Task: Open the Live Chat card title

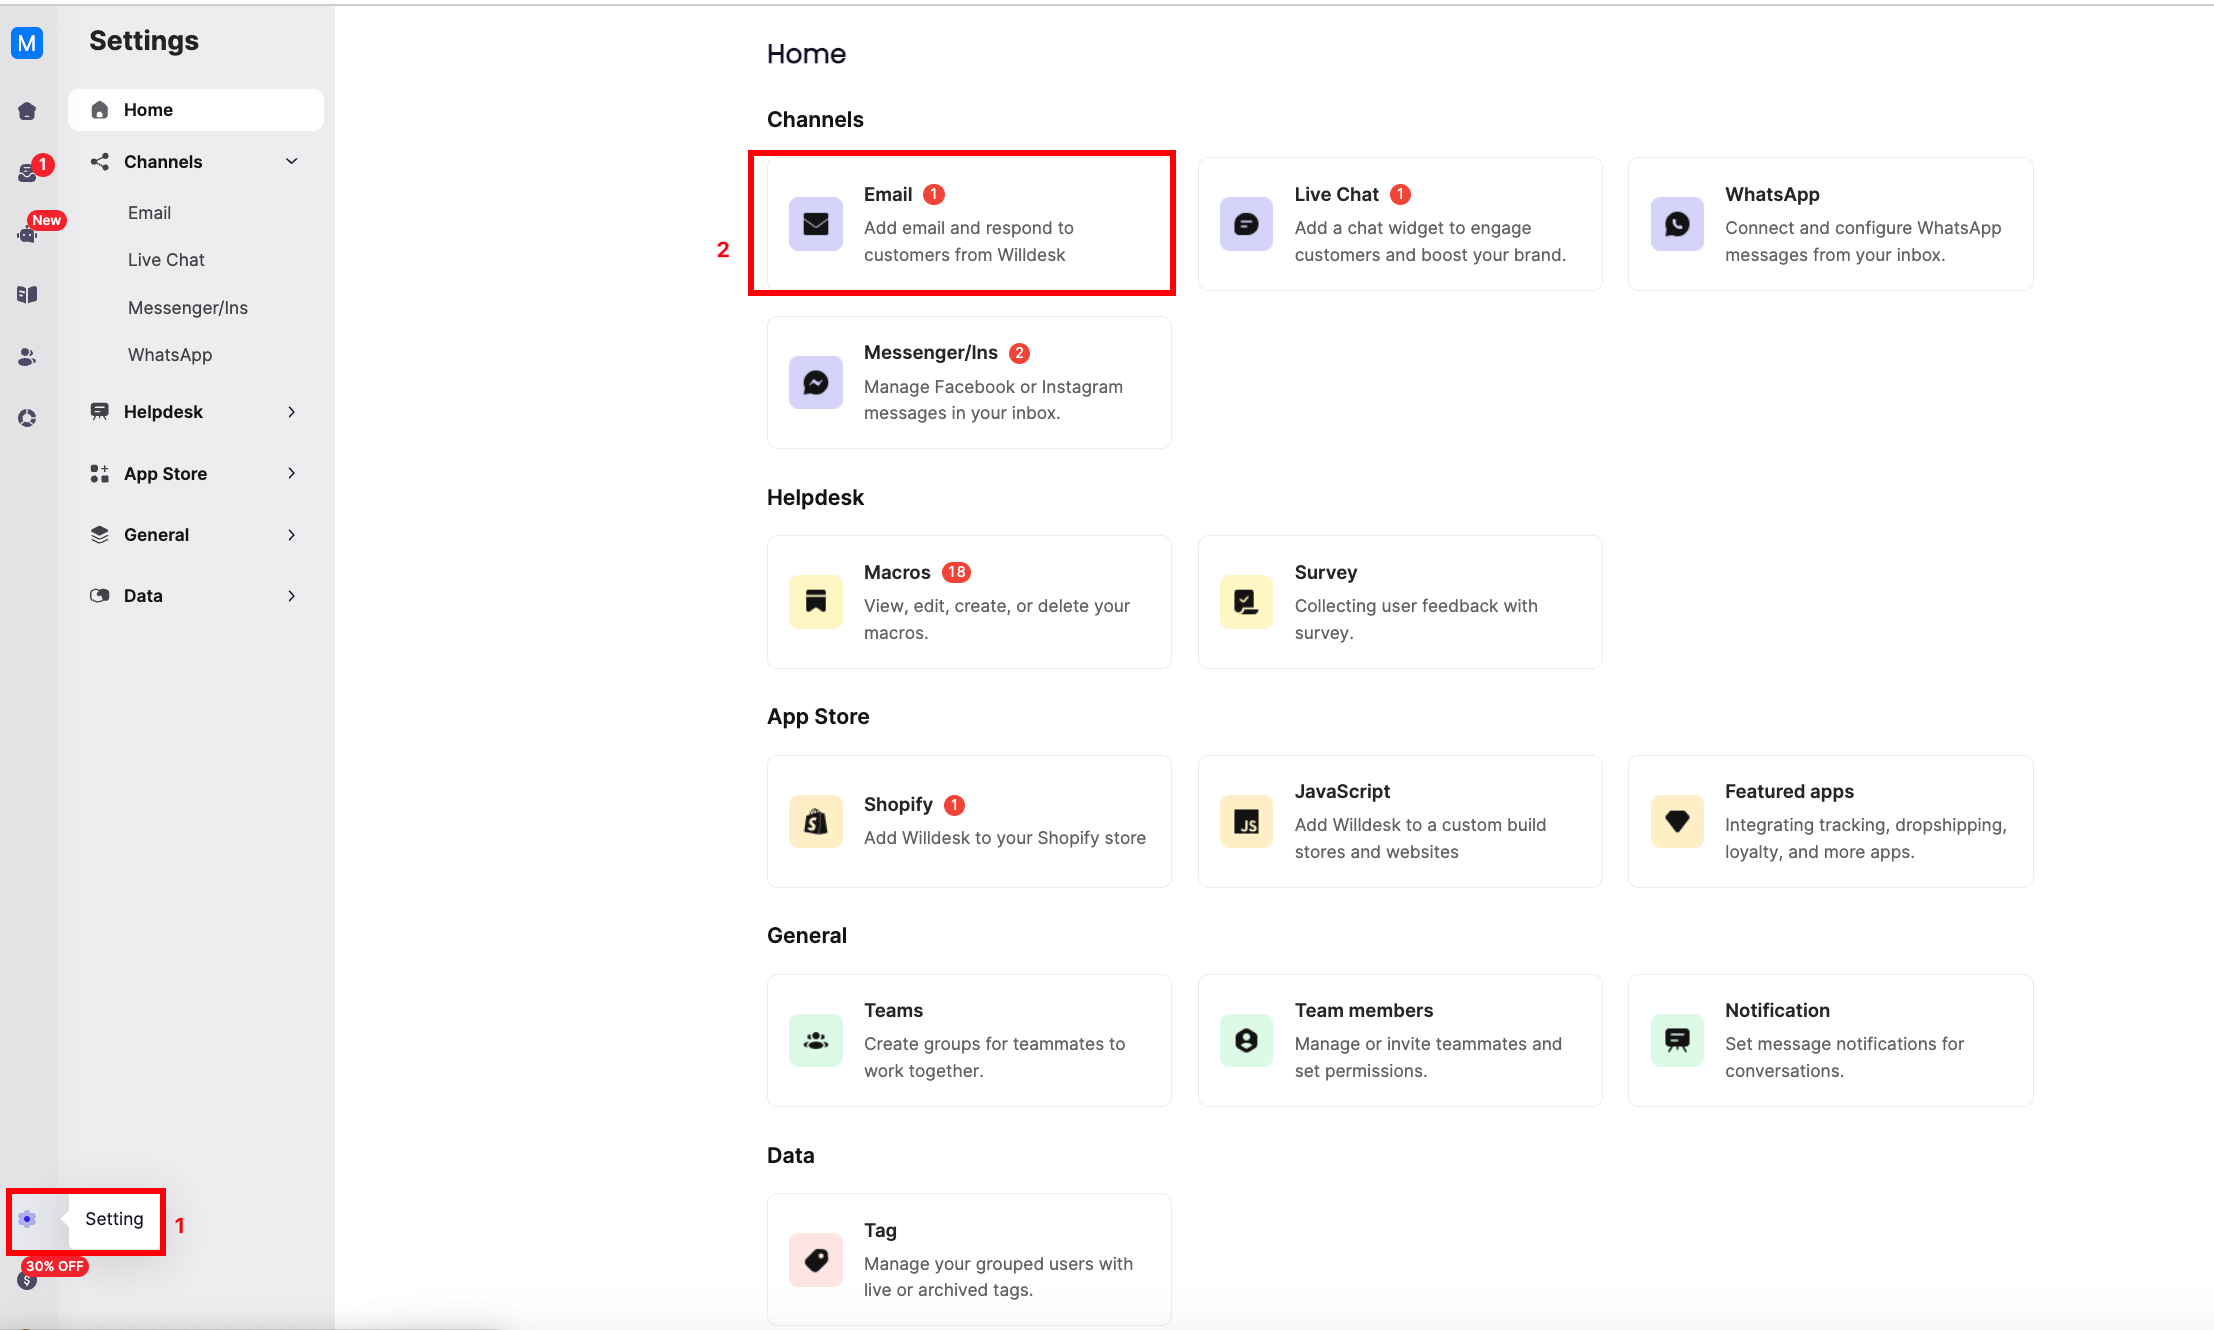Action: point(1336,194)
